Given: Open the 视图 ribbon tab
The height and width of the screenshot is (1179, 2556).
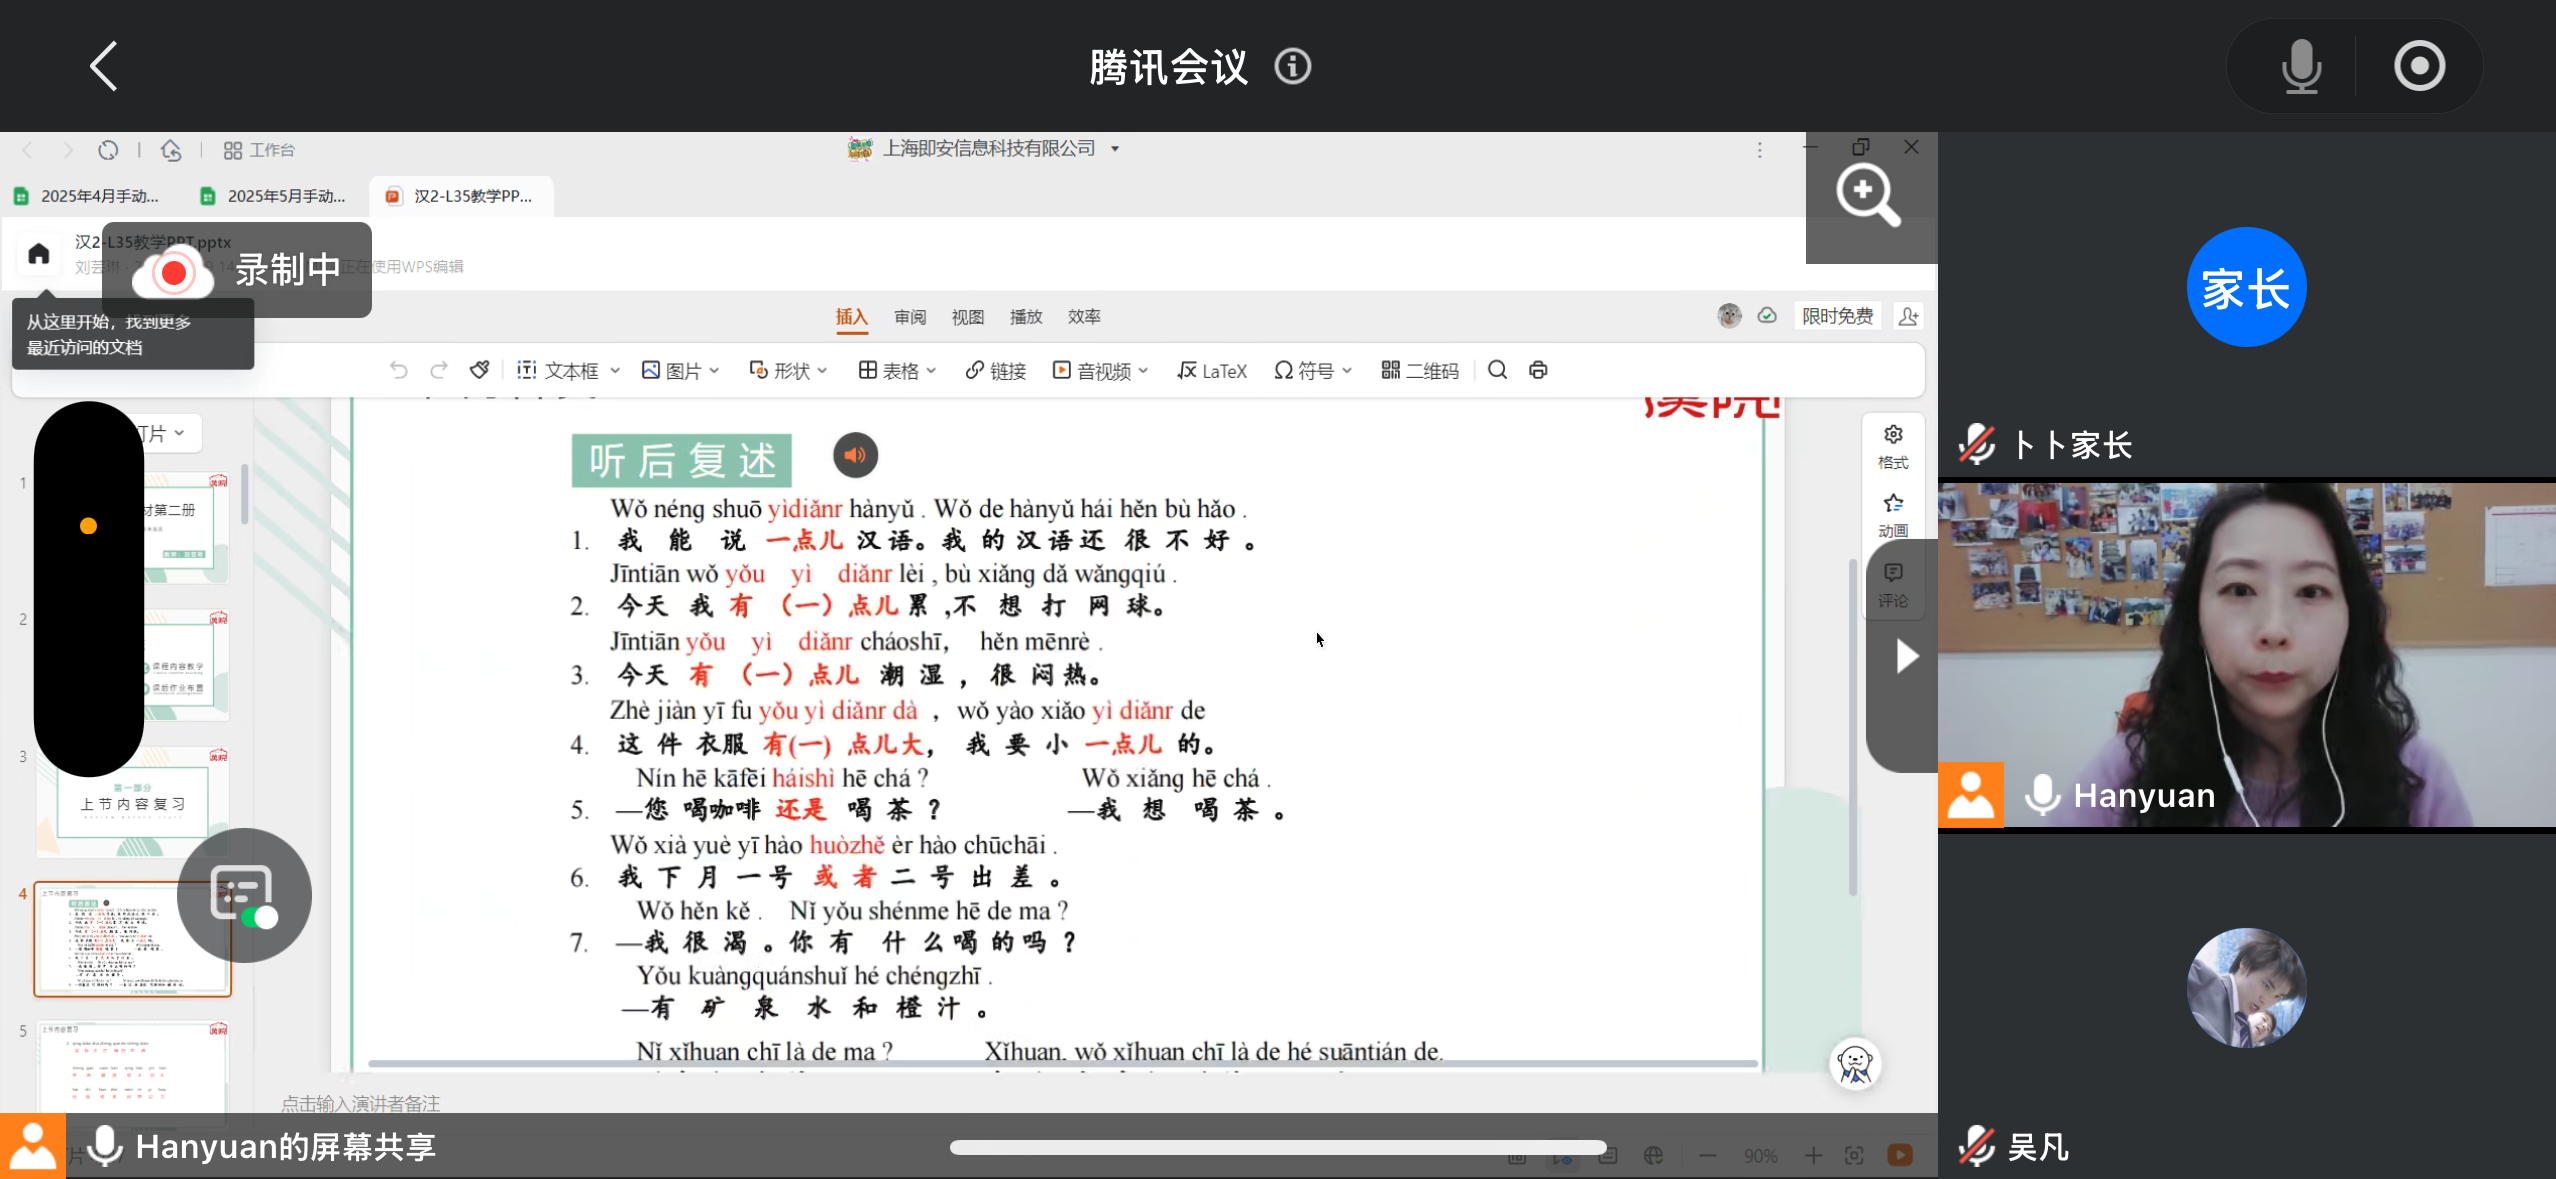Looking at the screenshot, I should [967, 317].
